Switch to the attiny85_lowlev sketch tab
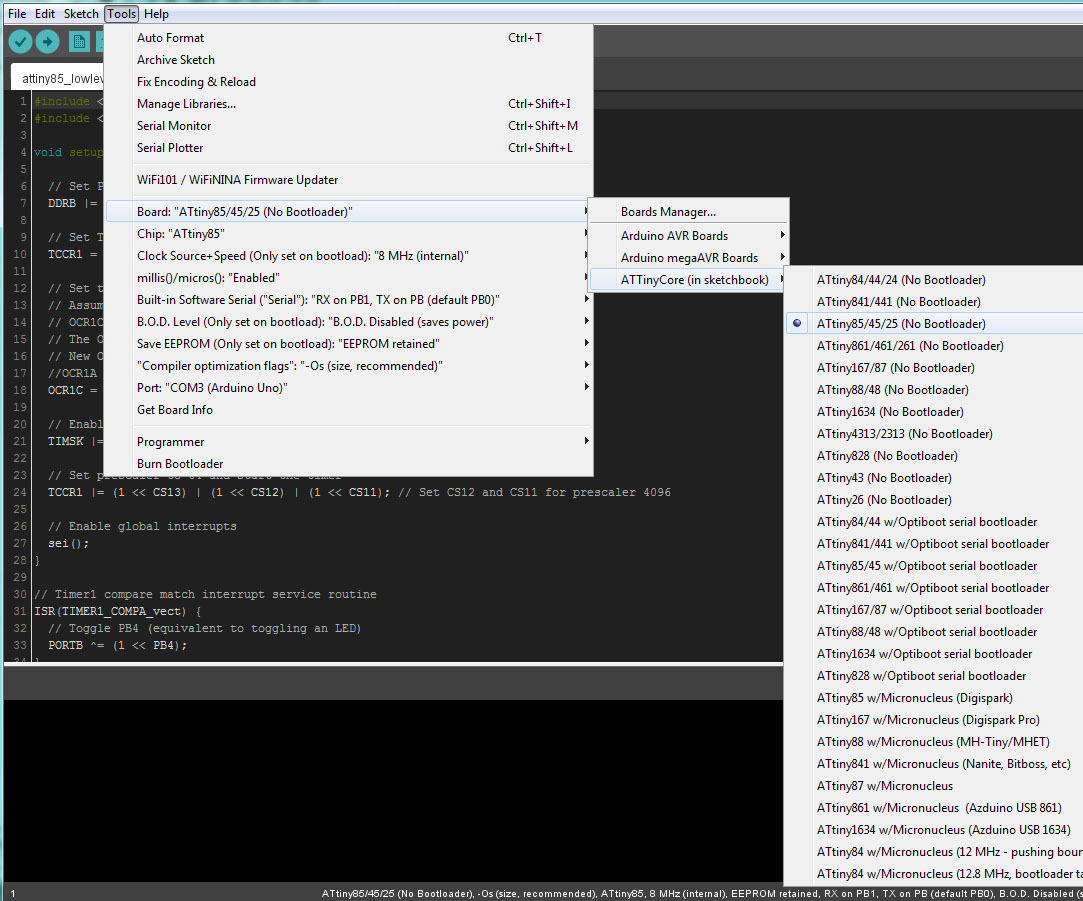The image size is (1083, 901). click(58, 78)
